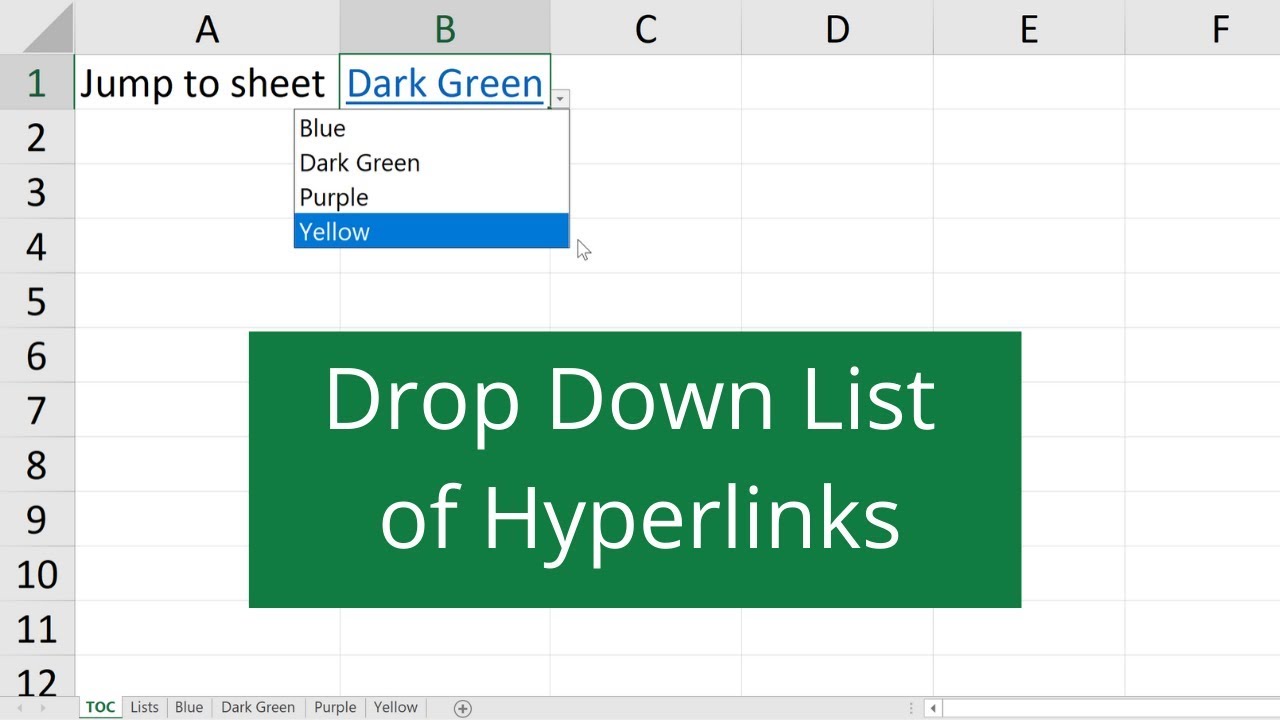Open the data validation dropdown on cell B1
Image resolution: width=1280 pixels, height=720 pixels.
[x=560, y=98]
